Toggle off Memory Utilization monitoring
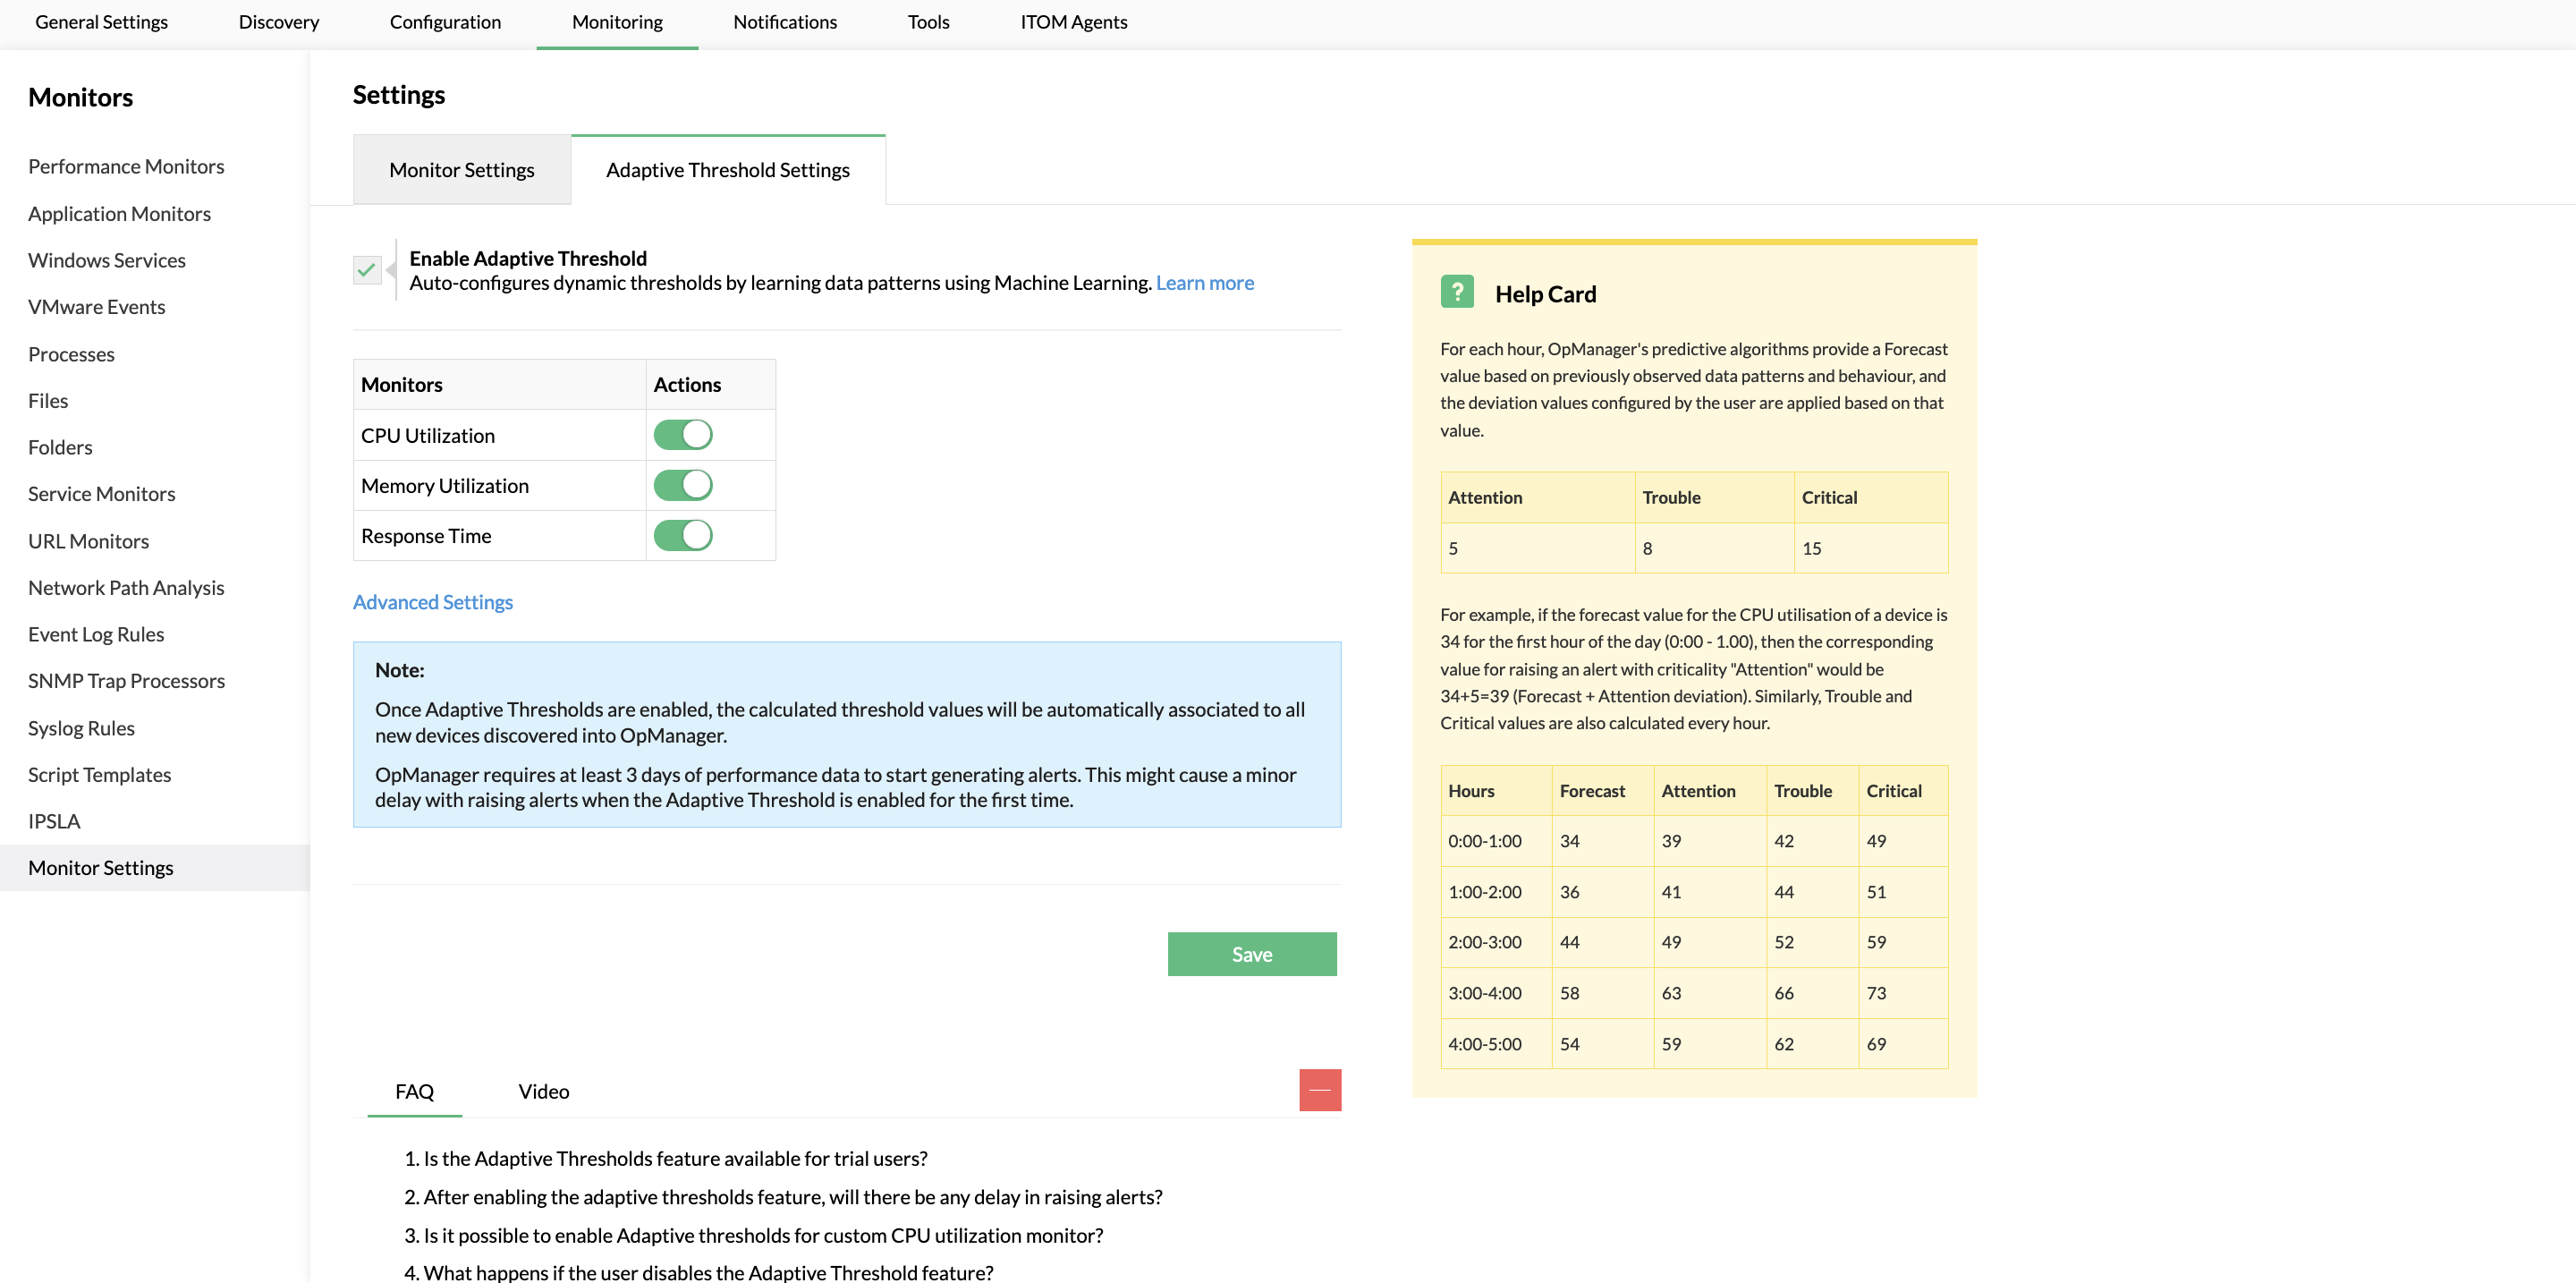The height and width of the screenshot is (1283, 2576). [x=683, y=485]
